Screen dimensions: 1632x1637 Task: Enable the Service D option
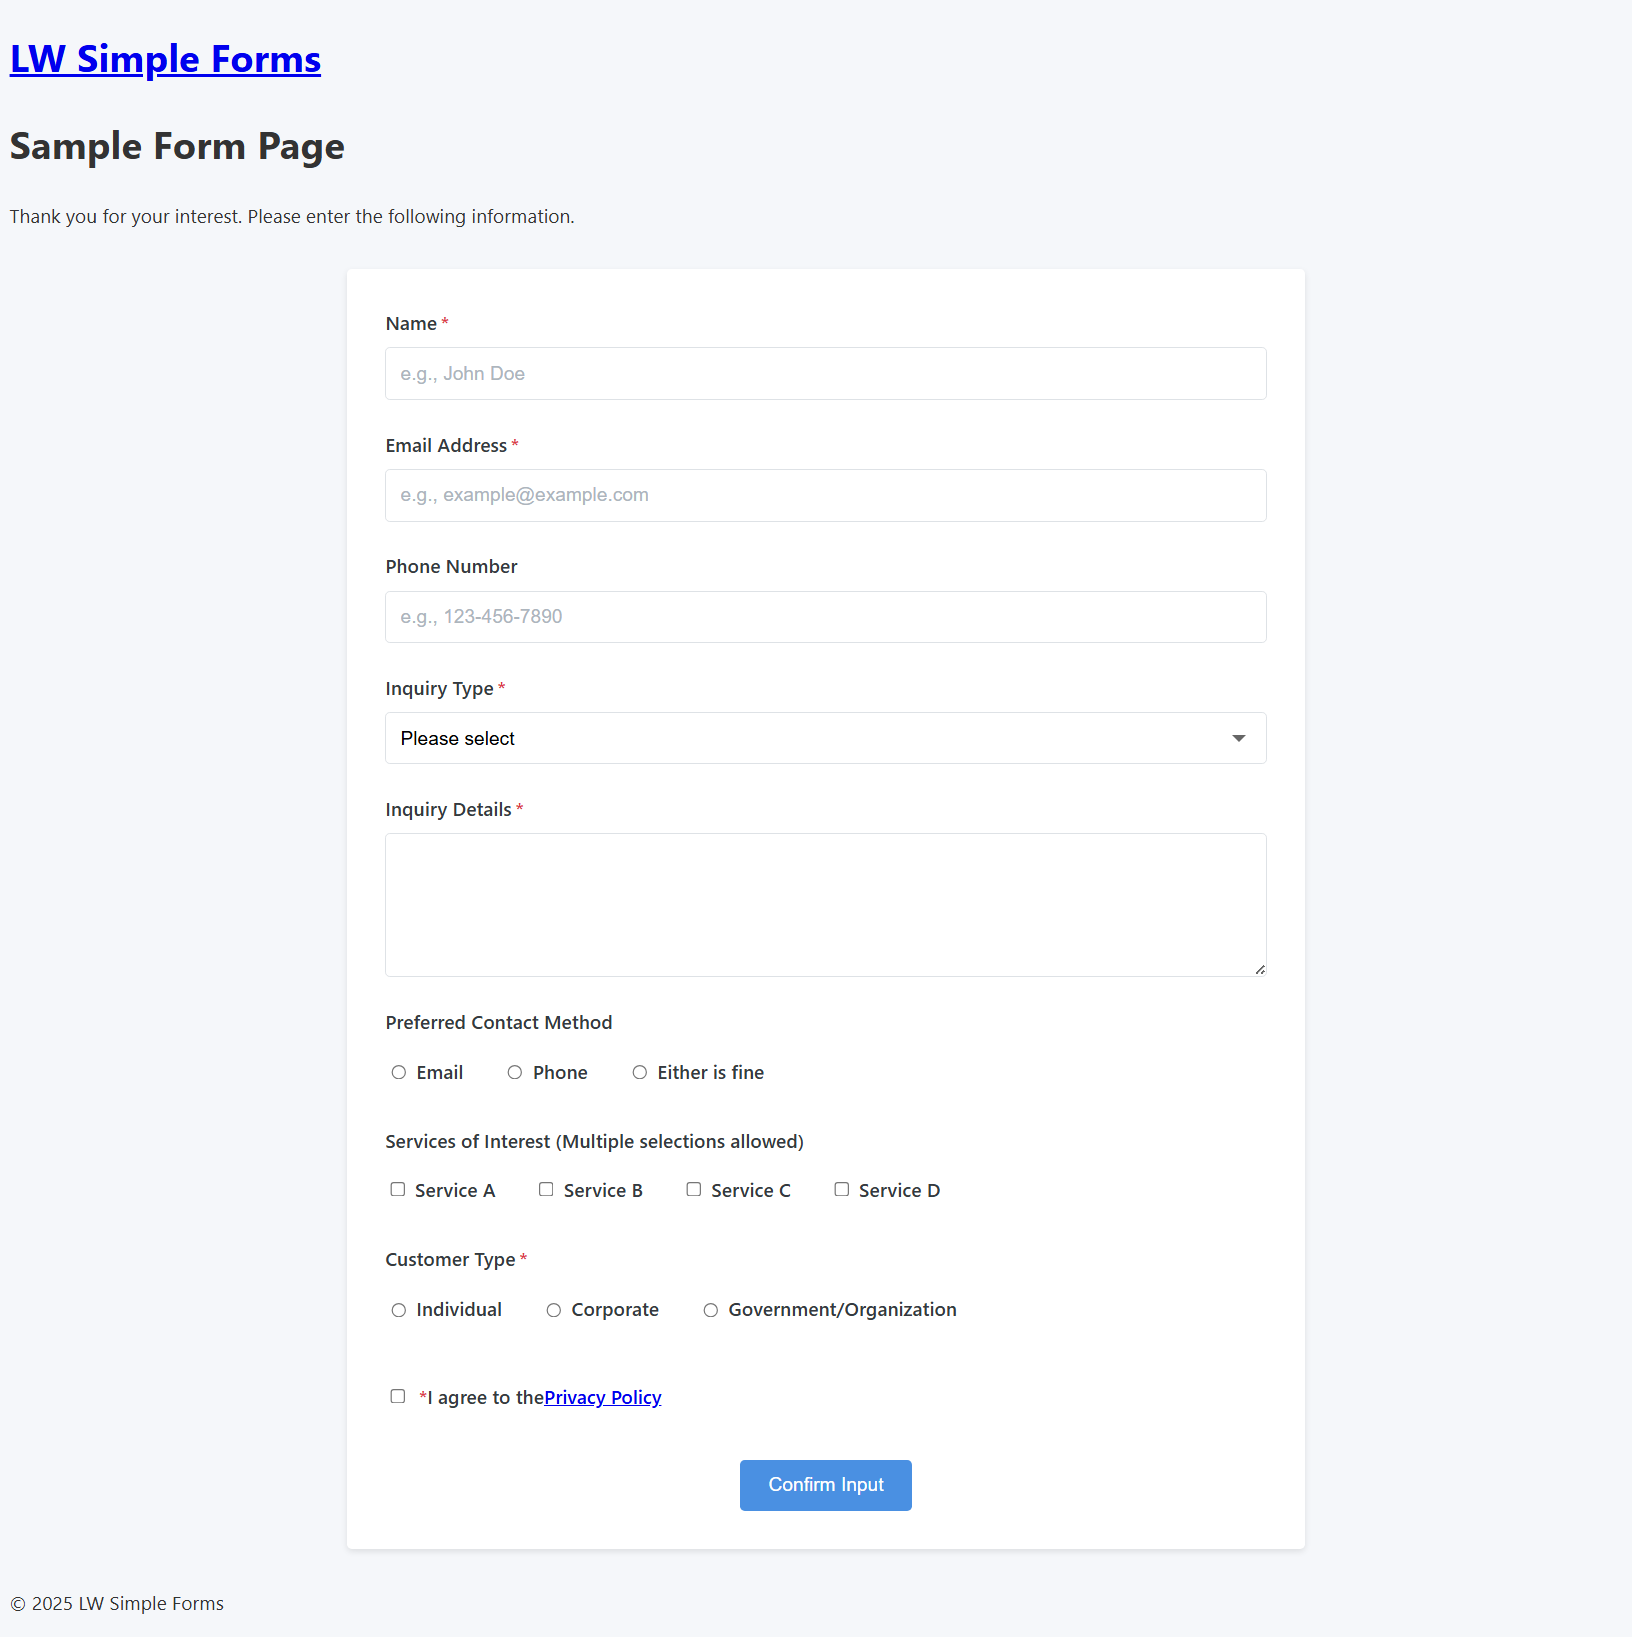842,1189
